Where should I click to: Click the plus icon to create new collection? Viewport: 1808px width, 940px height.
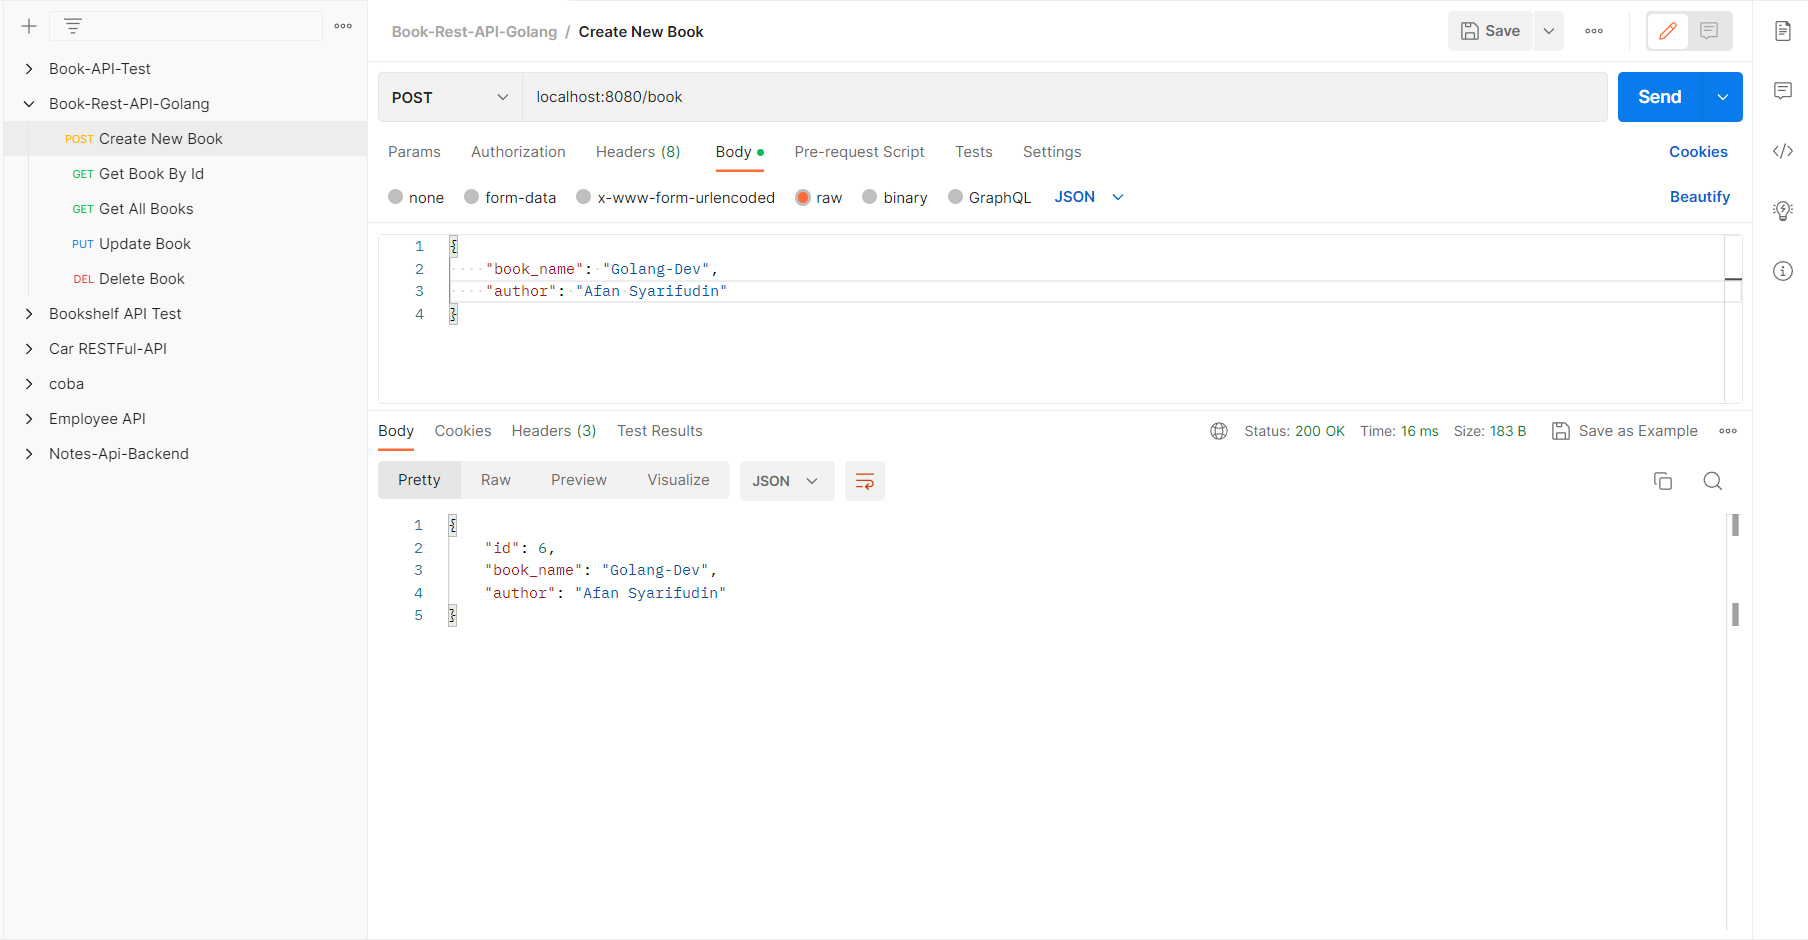click(29, 26)
